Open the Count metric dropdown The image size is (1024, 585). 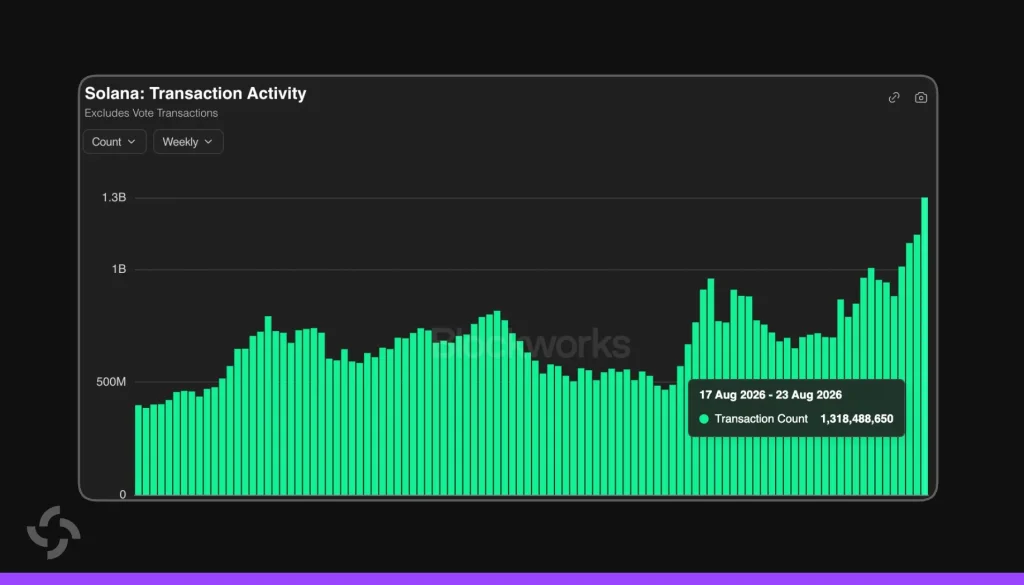coord(114,142)
